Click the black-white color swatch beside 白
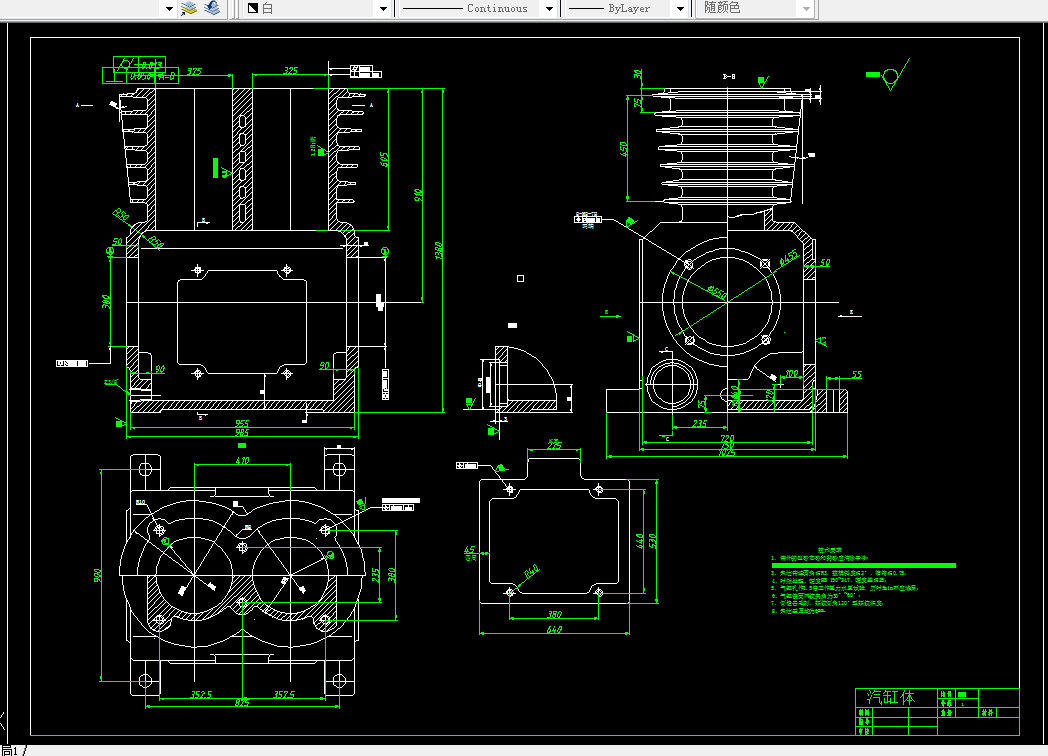Viewport: 1048px width, 756px height. pyautogui.click(x=253, y=8)
